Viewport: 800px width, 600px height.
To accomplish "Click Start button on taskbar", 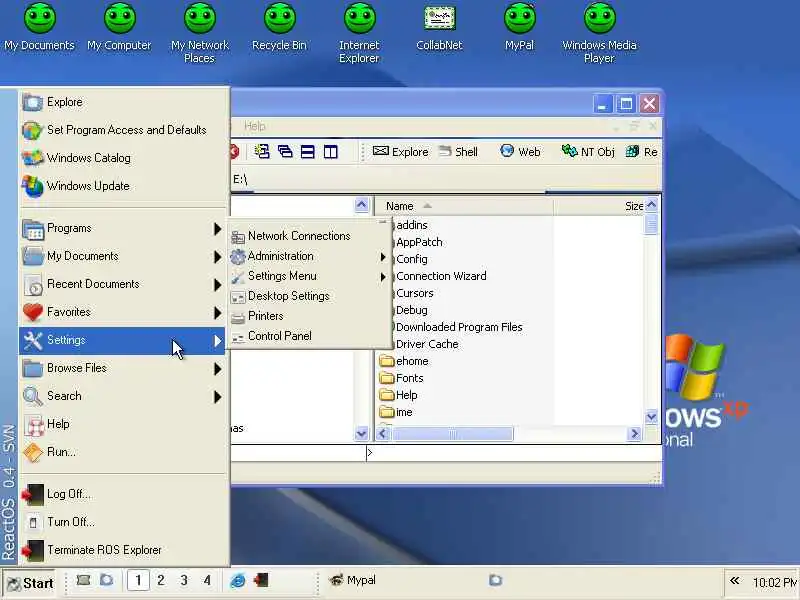I will coord(30,583).
